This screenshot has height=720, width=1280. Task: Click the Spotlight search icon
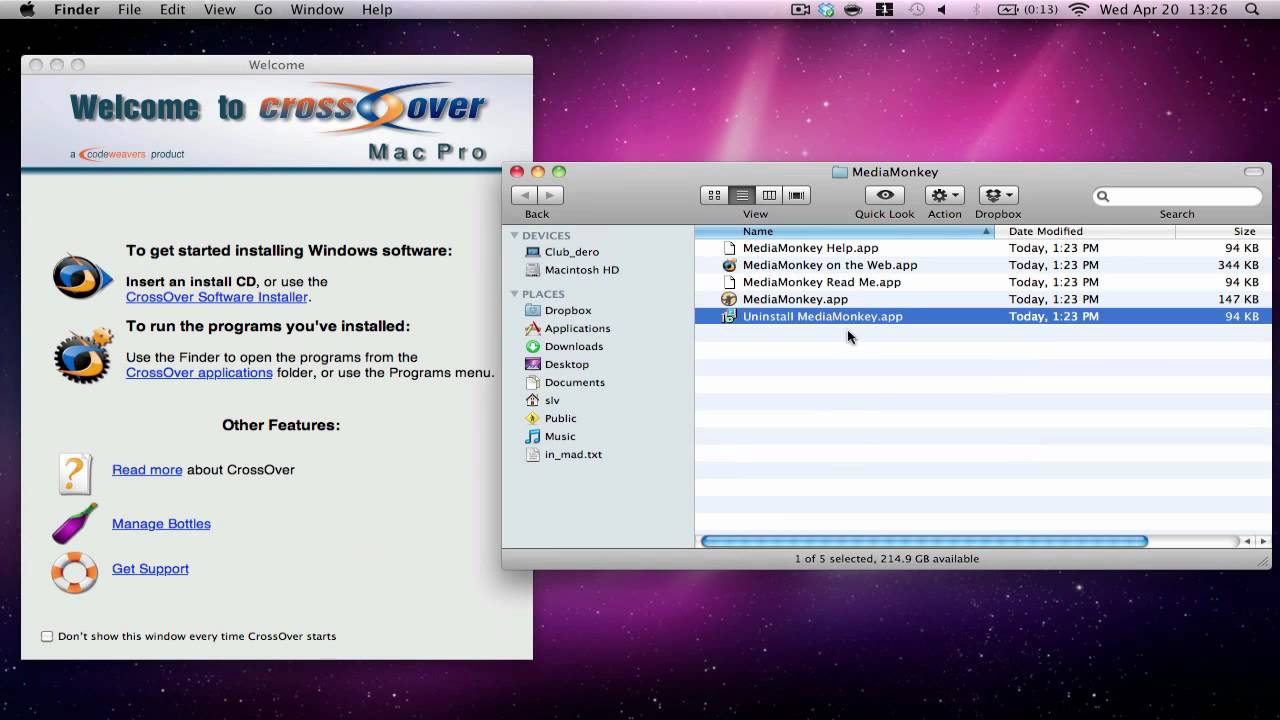(1252, 9)
